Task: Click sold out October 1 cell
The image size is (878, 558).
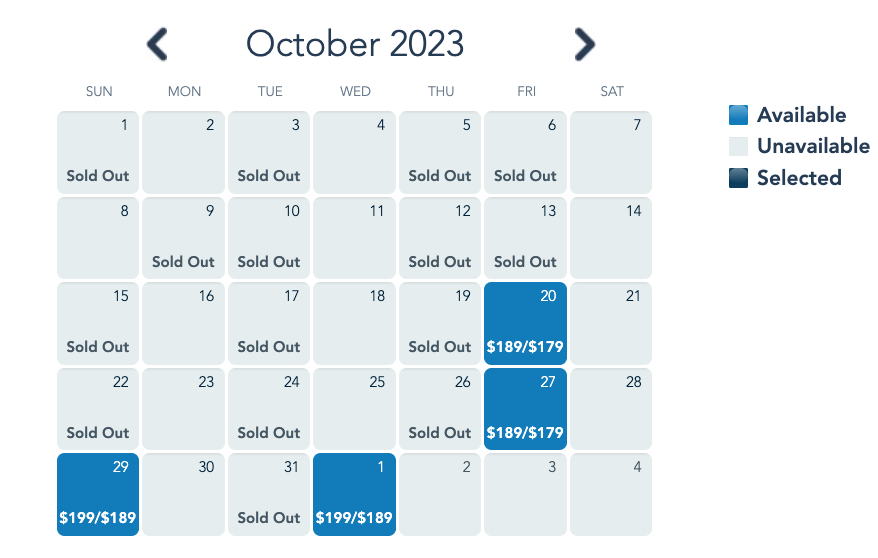Action: click(98, 152)
